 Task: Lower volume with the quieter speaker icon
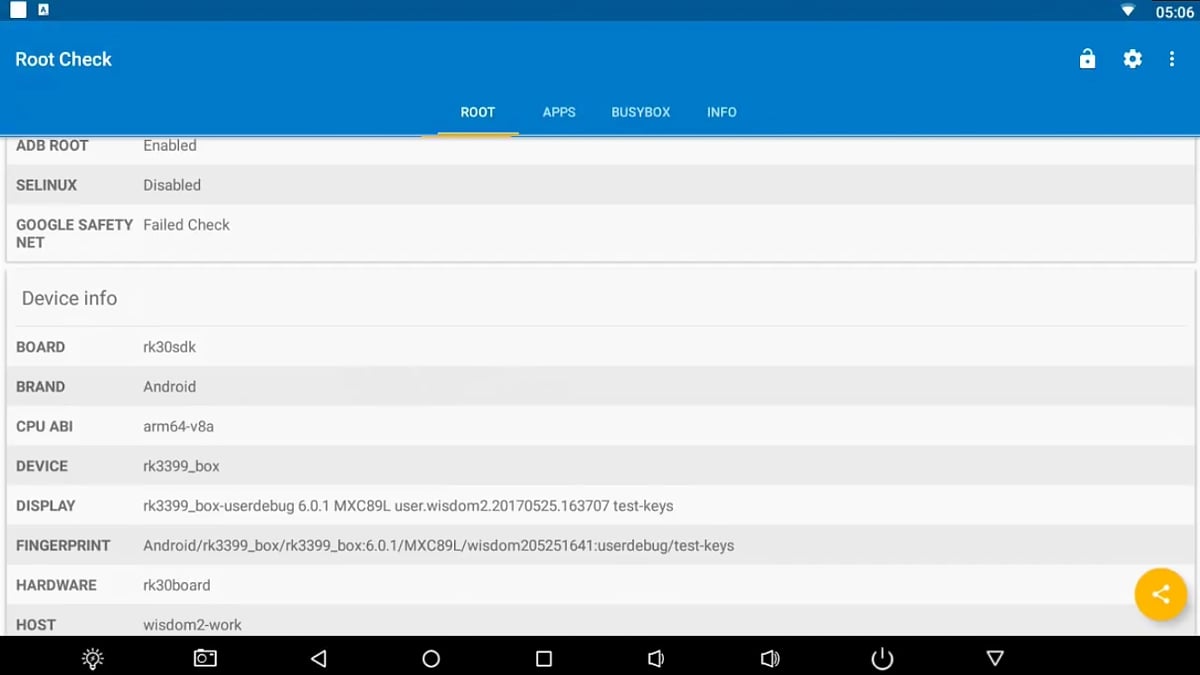click(x=655, y=658)
